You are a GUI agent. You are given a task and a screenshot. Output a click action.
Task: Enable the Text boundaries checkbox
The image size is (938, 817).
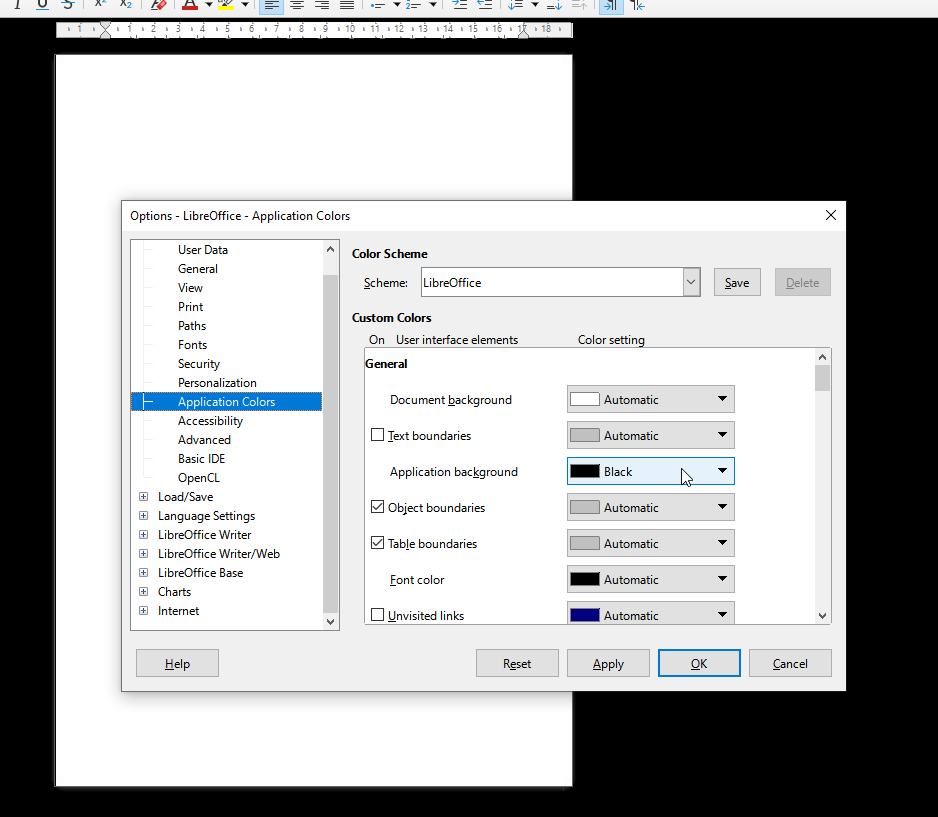click(378, 436)
